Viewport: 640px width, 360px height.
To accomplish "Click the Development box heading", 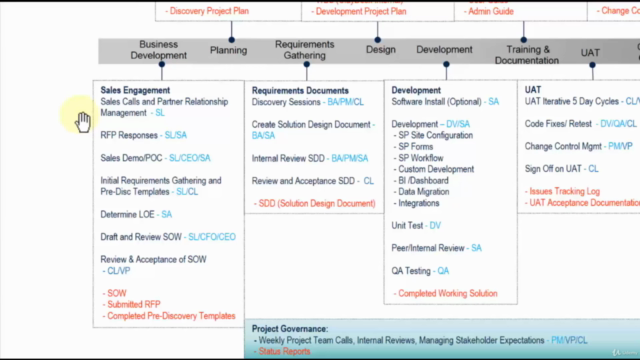I will click(416, 90).
